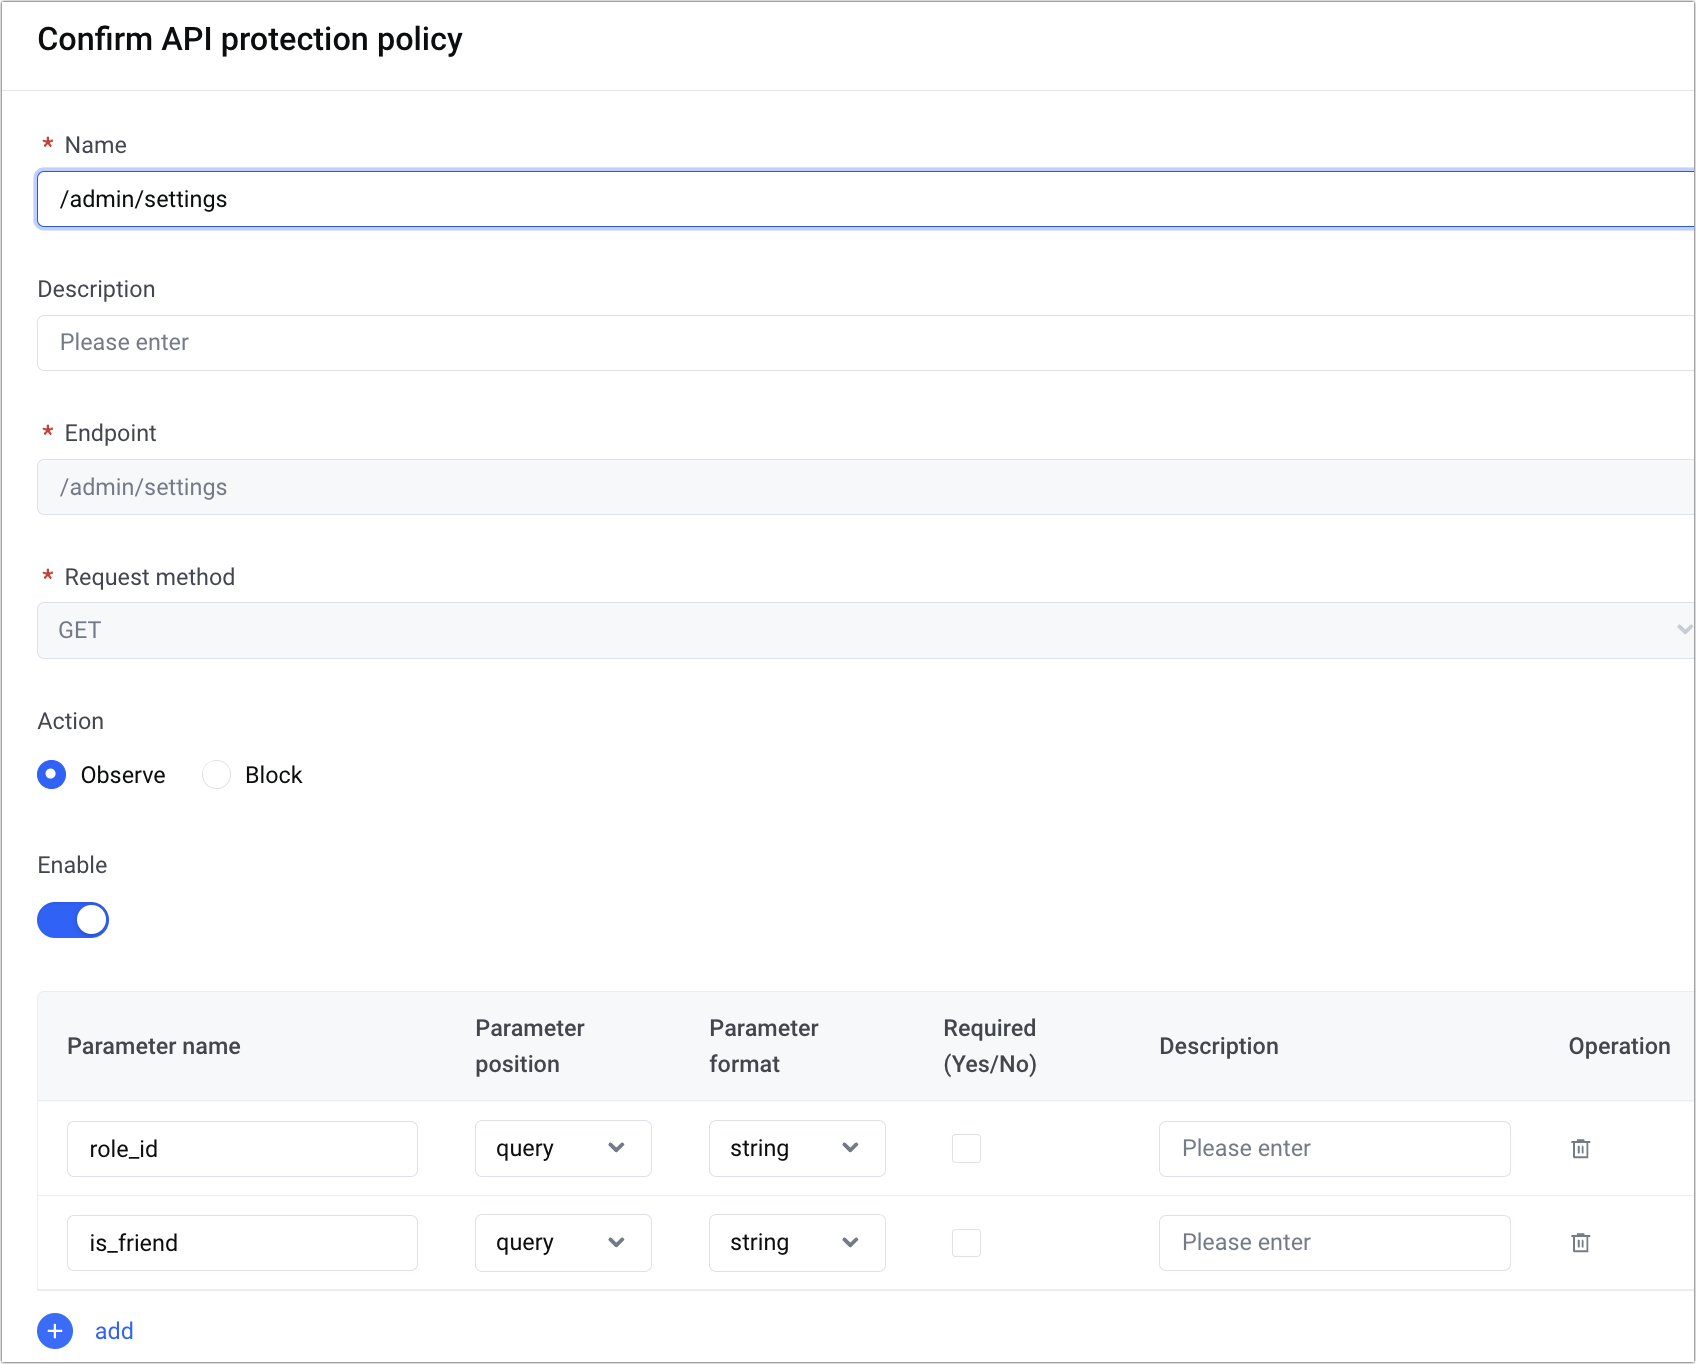
Task: Click Description field in role_id row
Action: 1334,1149
